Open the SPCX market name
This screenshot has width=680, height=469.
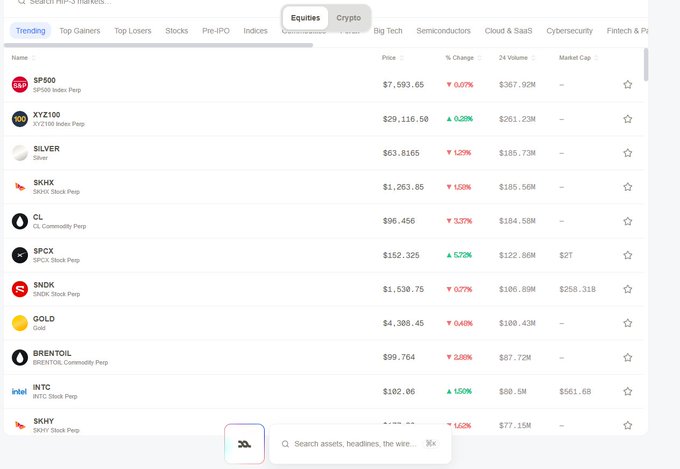click(43, 251)
